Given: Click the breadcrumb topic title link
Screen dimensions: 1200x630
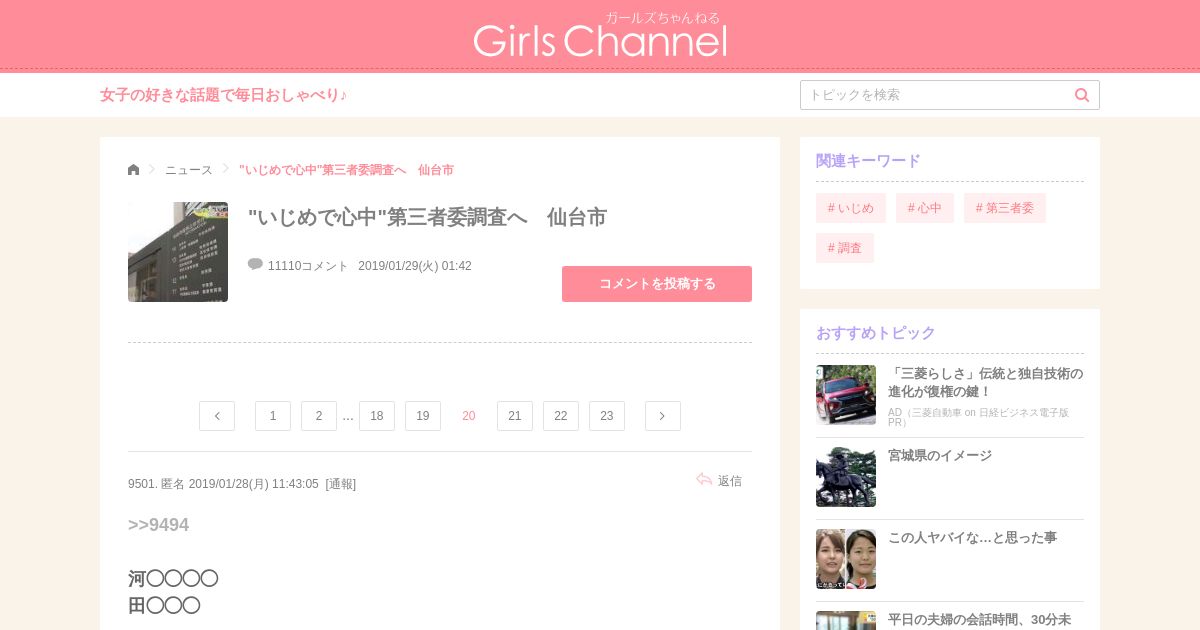Looking at the screenshot, I should [346, 170].
